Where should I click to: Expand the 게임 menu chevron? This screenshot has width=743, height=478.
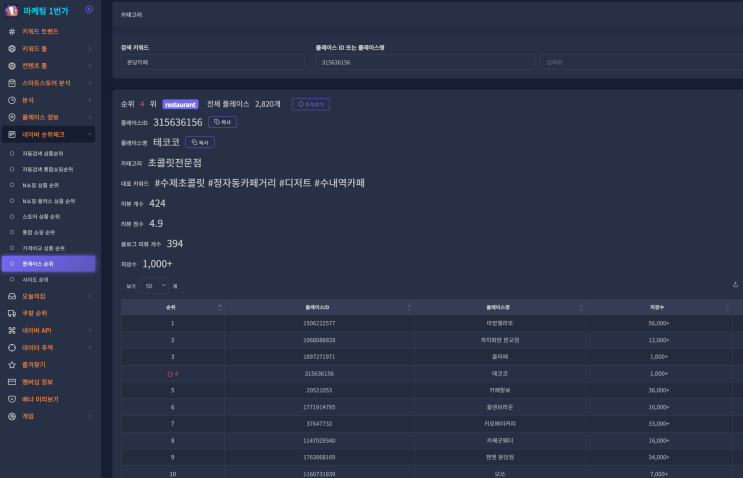pyautogui.click(x=90, y=416)
